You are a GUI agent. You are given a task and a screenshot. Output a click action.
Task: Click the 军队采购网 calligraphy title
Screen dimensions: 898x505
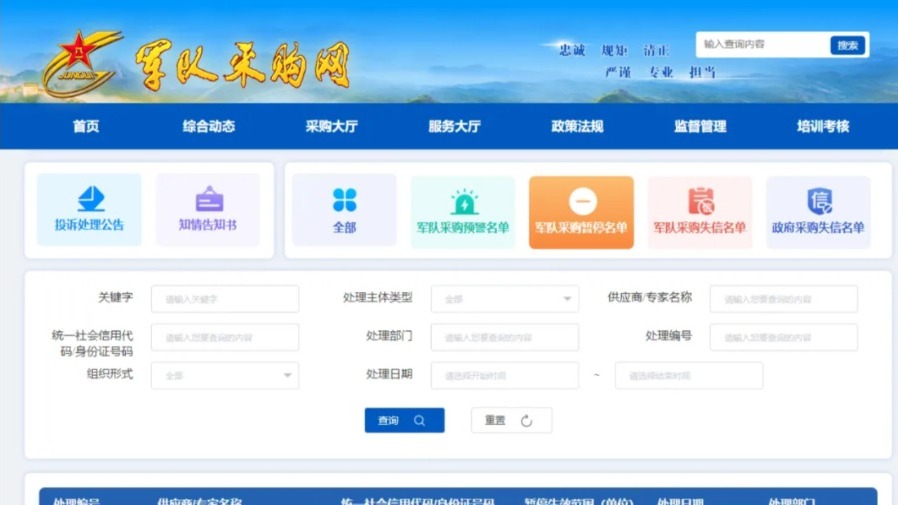tap(243, 66)
